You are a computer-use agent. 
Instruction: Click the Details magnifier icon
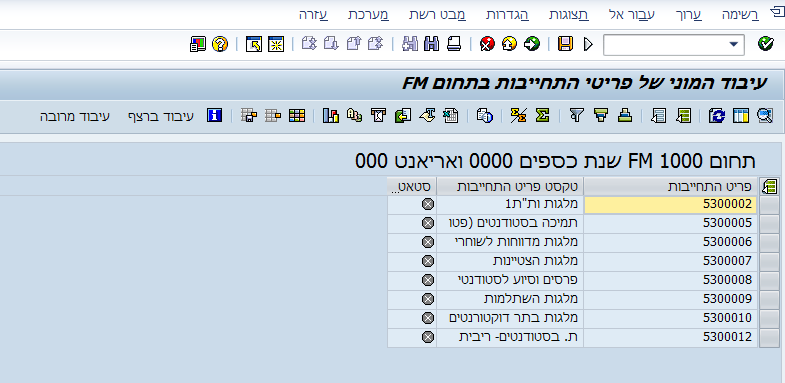pos(765,116)
